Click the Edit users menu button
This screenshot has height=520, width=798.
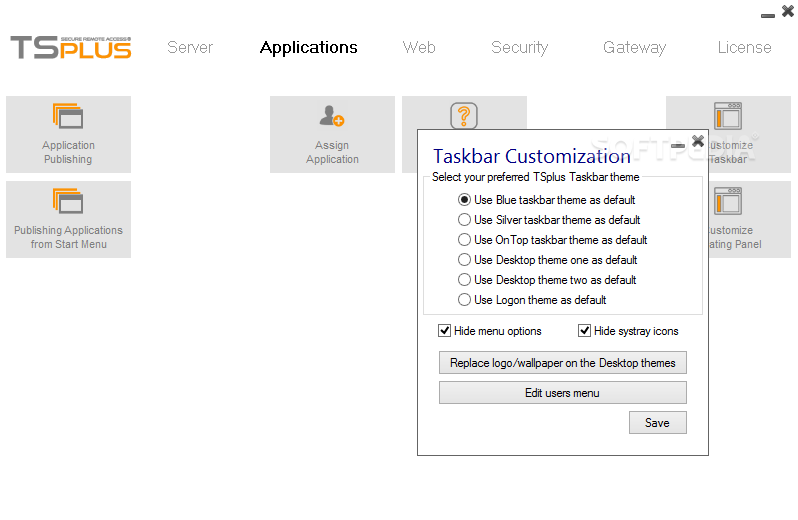pyautogui.click(x=563, y=393)
